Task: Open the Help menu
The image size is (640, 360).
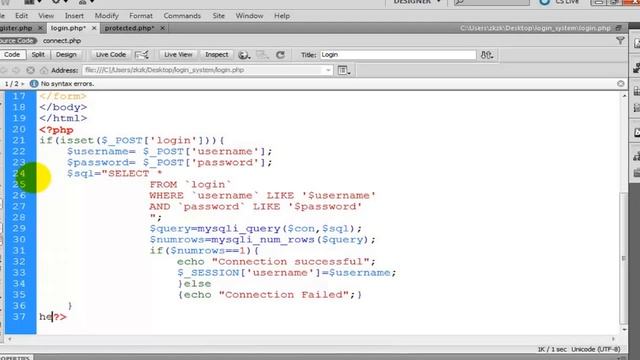Action: click(282, 16)
